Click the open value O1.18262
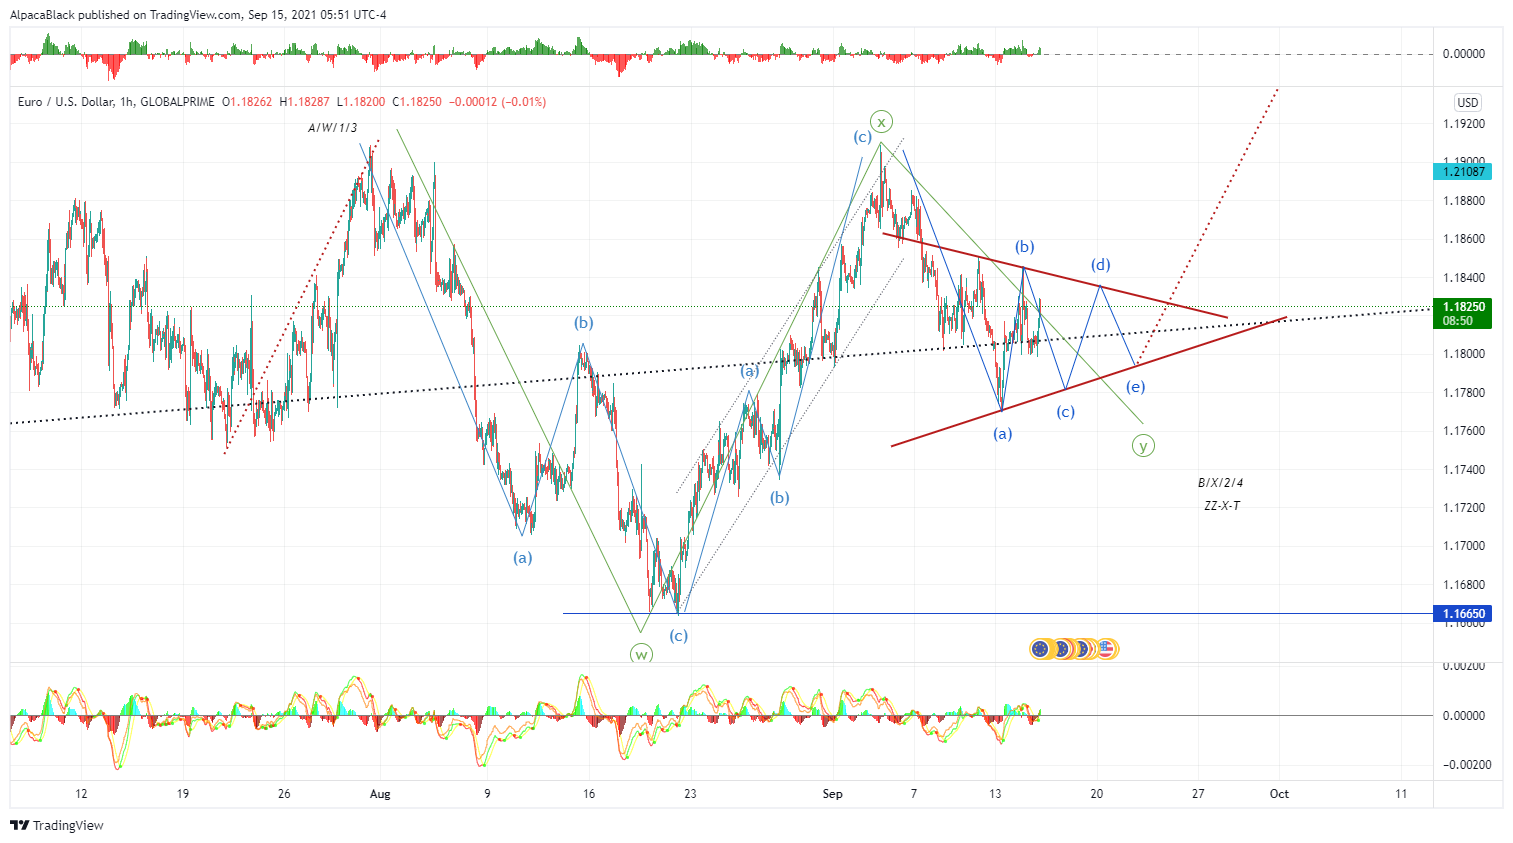Viewport: 1513px width, 843px height. 247,102
